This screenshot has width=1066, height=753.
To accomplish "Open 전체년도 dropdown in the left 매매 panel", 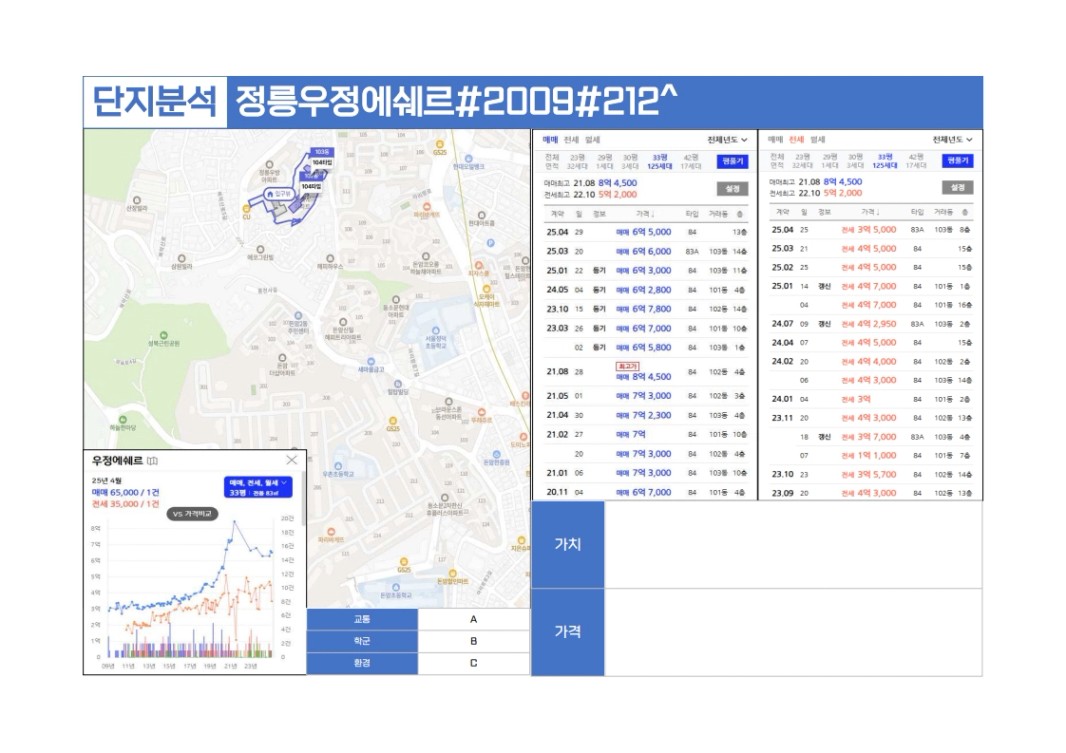I will pos(727,140).
